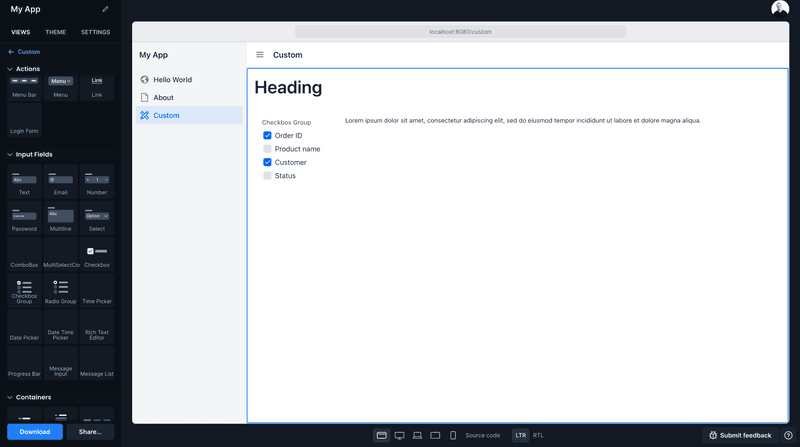Open the Theme tab
Screen dimensions: 800x447
[56, 32]
